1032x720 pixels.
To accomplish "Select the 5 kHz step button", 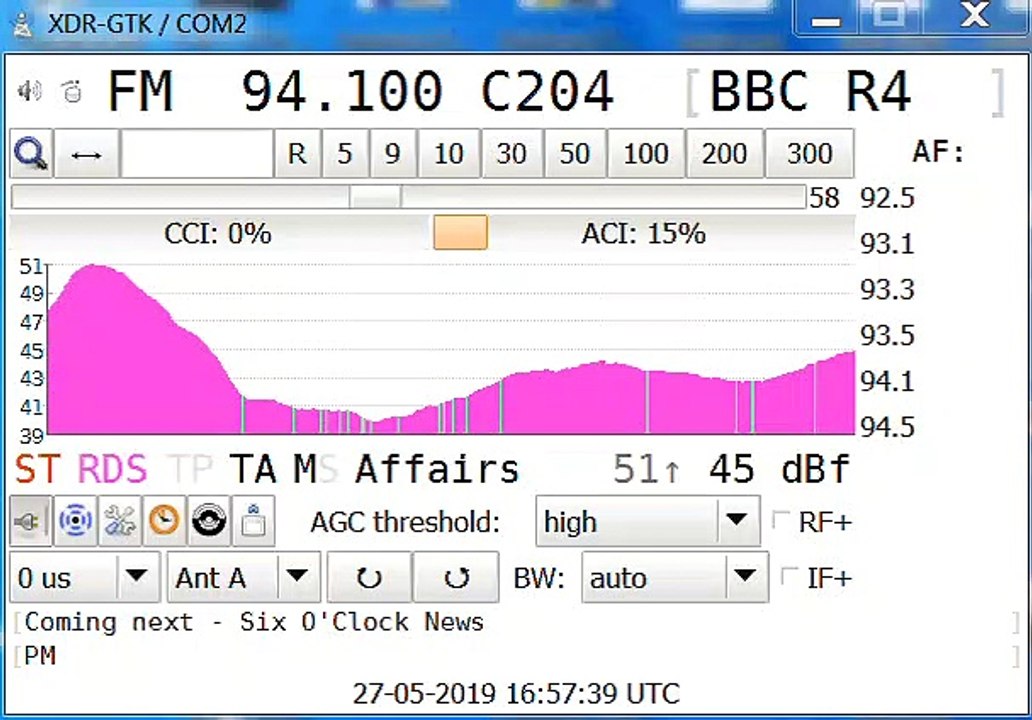I will [x=345, y=154].
